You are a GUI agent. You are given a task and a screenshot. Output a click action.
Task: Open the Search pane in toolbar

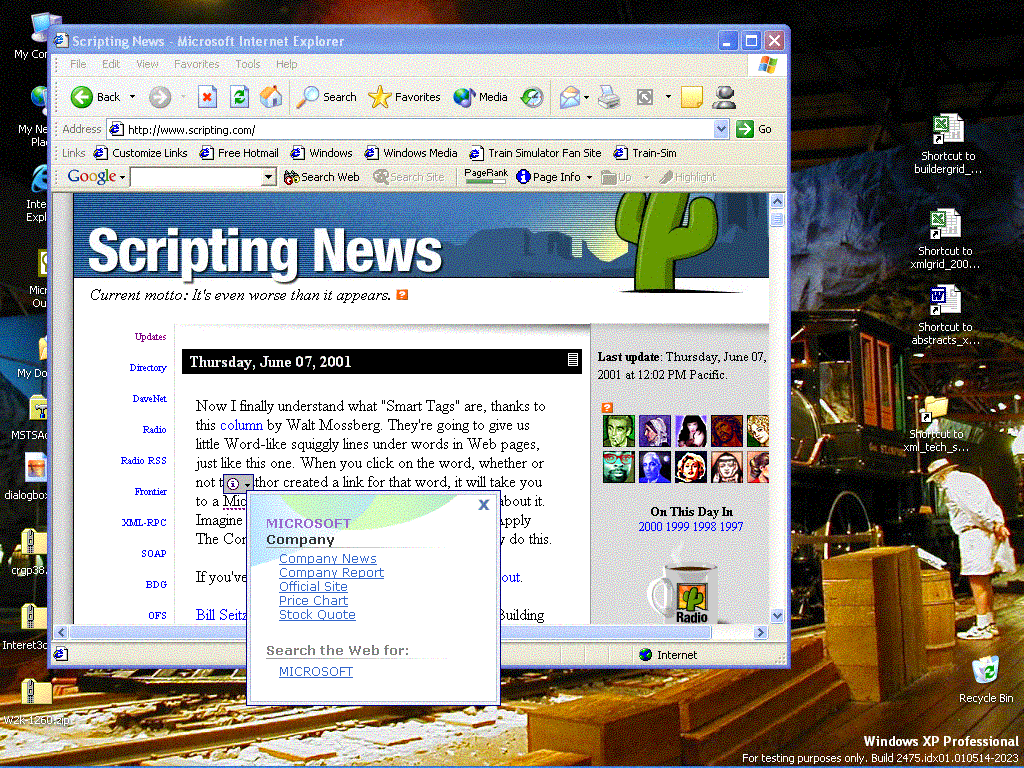pos(327,97)
